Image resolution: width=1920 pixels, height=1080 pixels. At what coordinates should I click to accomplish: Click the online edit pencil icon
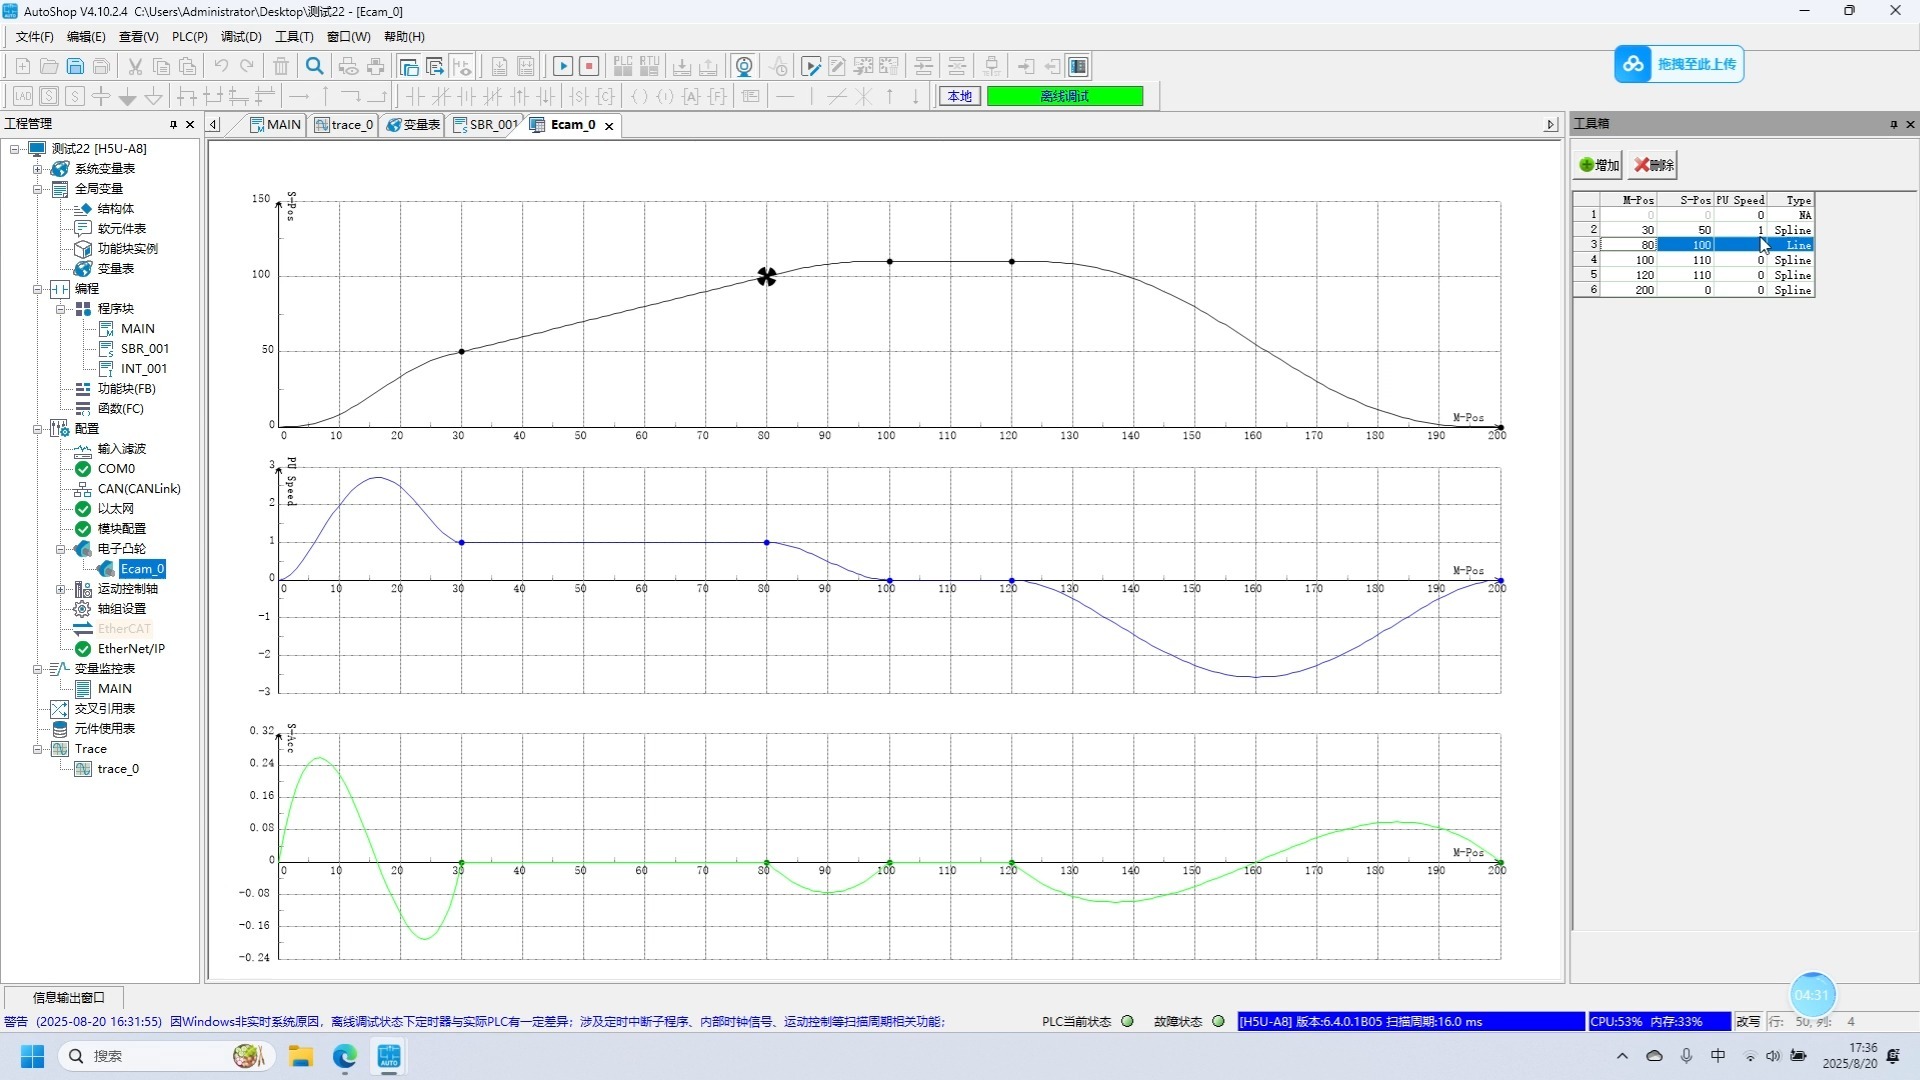click(811, 66)
